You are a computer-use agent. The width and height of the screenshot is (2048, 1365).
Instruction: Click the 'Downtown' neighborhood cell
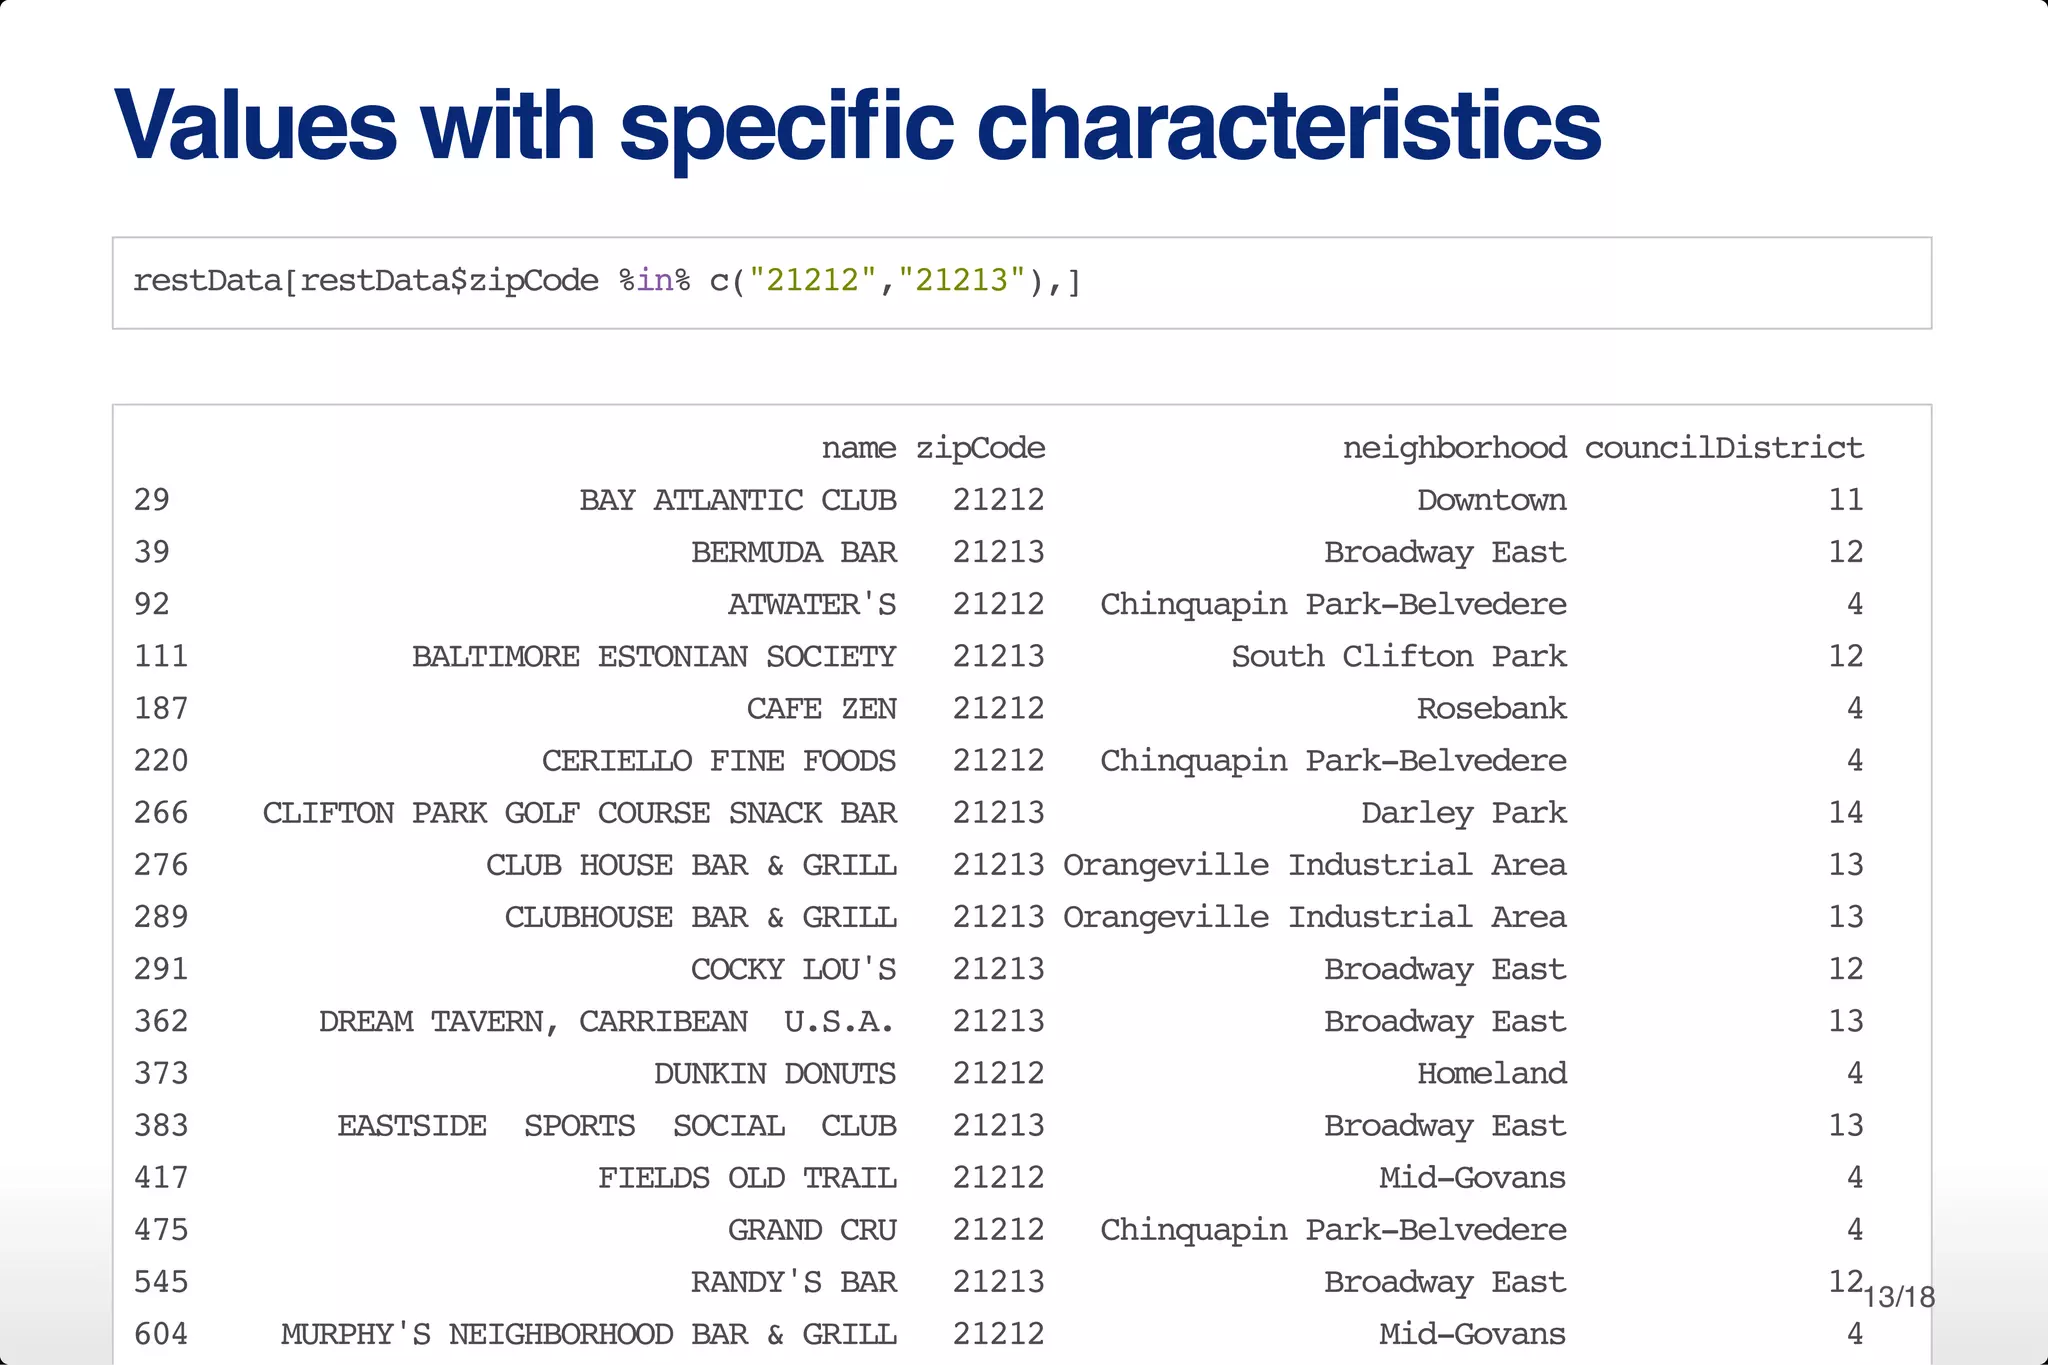click(x=1492, y=500)
